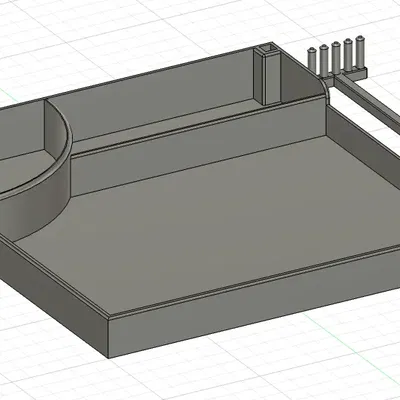Select the rounded fillet corner beside the pins
The width and height of the screenshot is (400, 400).
click(x=327, y=90)
